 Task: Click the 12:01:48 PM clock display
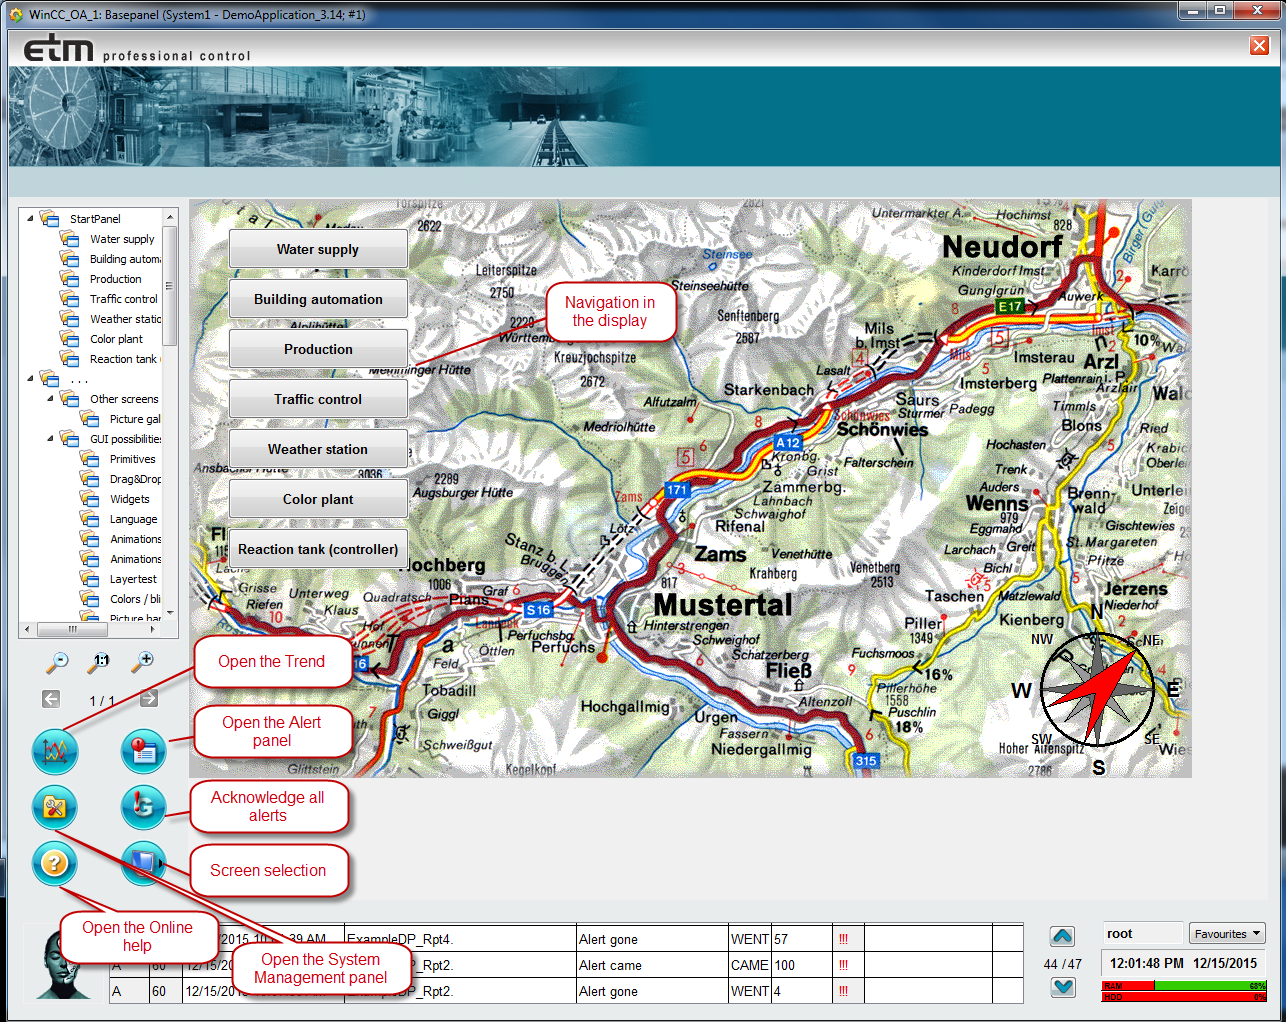pos(1146,963)
